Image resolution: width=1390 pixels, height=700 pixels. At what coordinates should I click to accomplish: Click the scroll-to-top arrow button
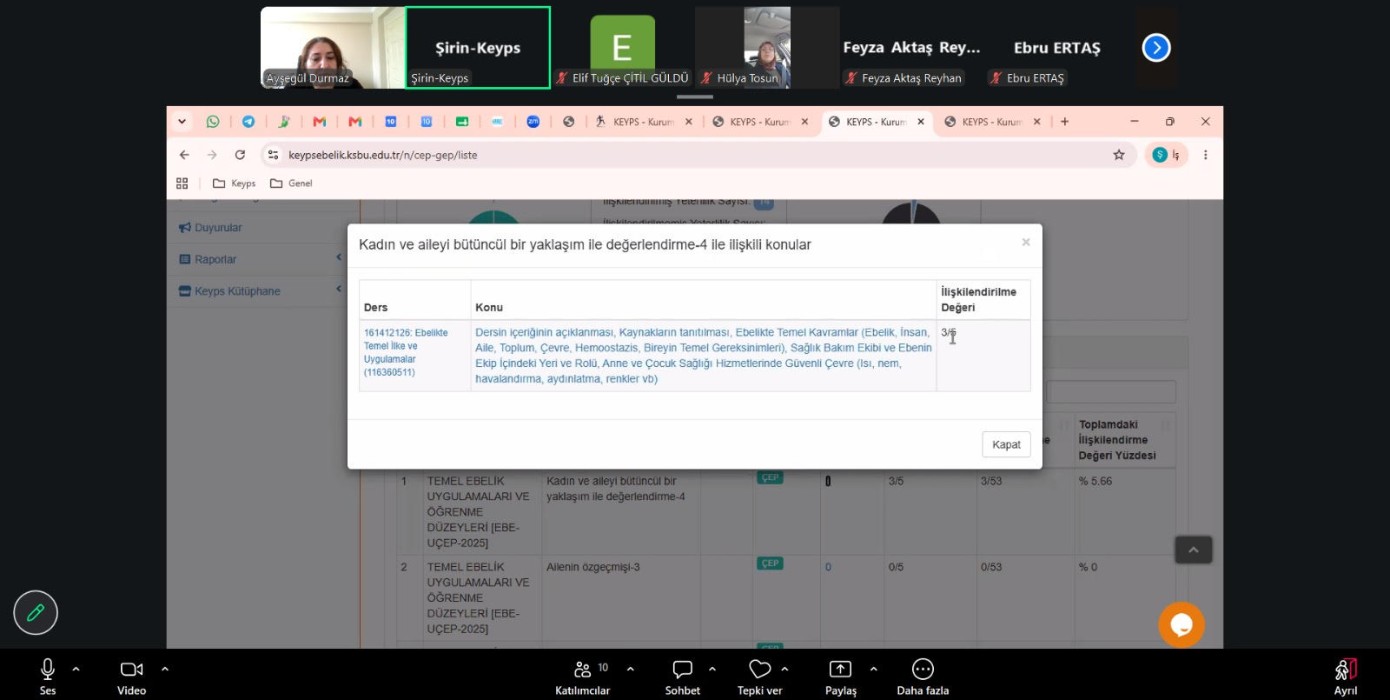(x=1193, y=549)
